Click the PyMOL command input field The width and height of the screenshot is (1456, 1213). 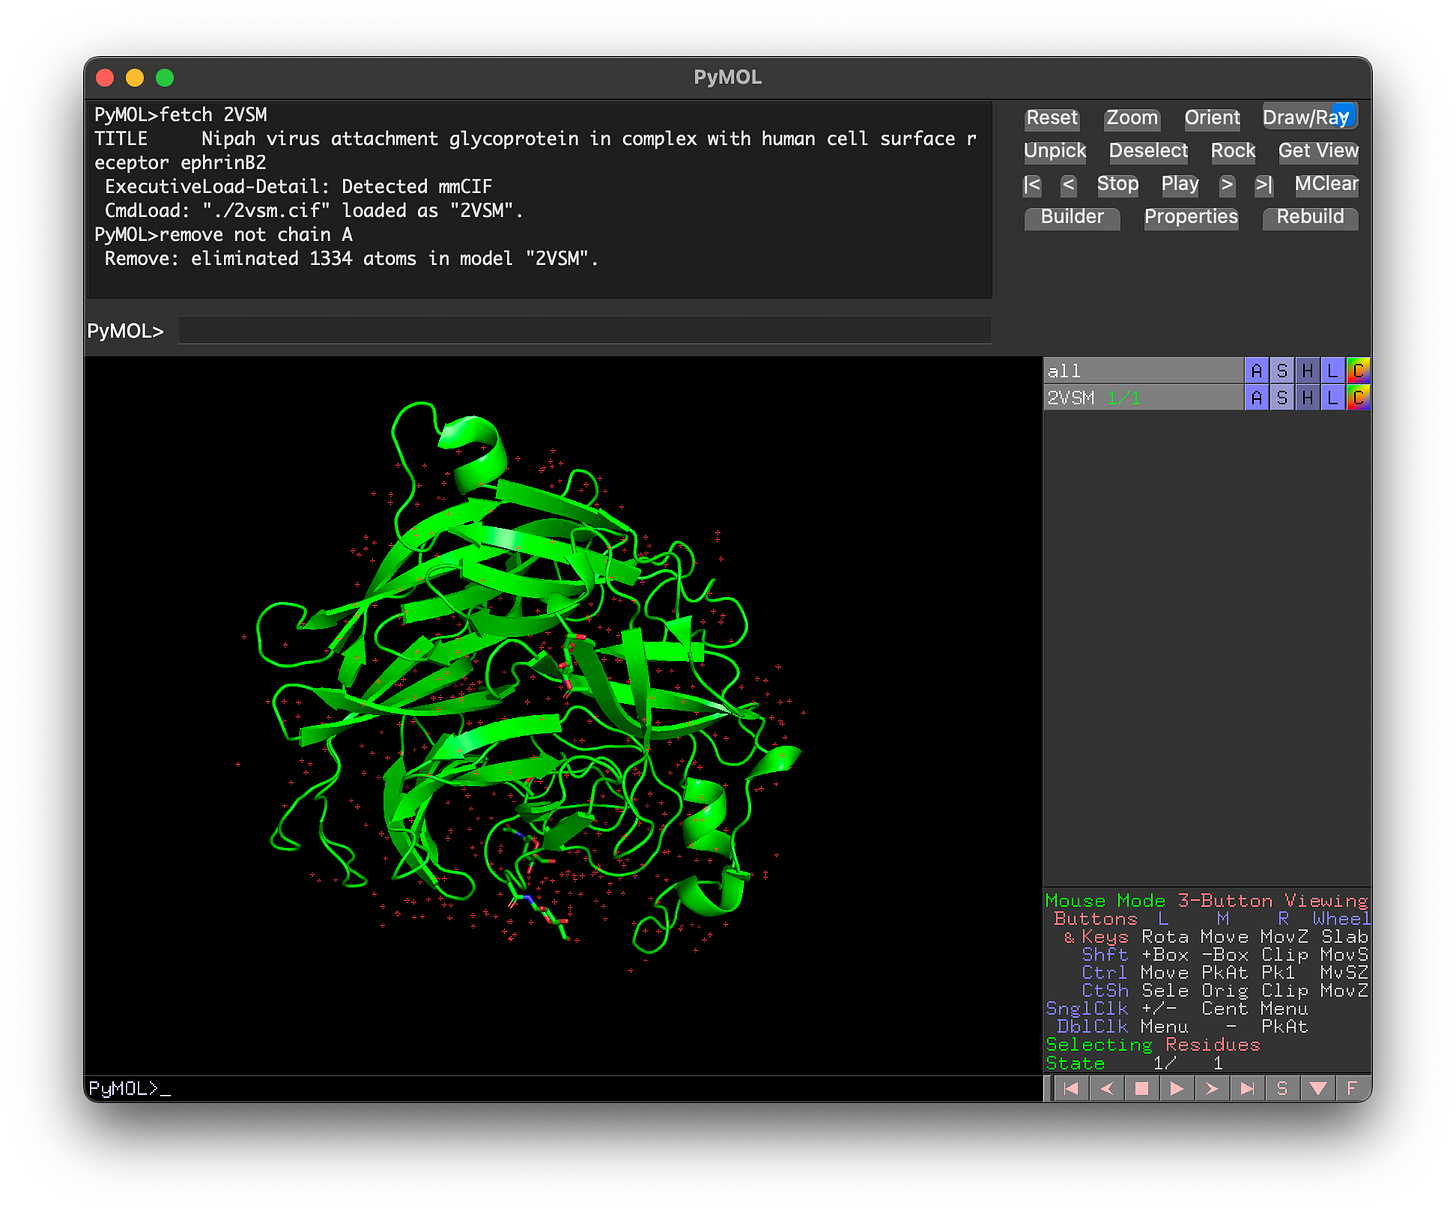(x=584, y=331)
